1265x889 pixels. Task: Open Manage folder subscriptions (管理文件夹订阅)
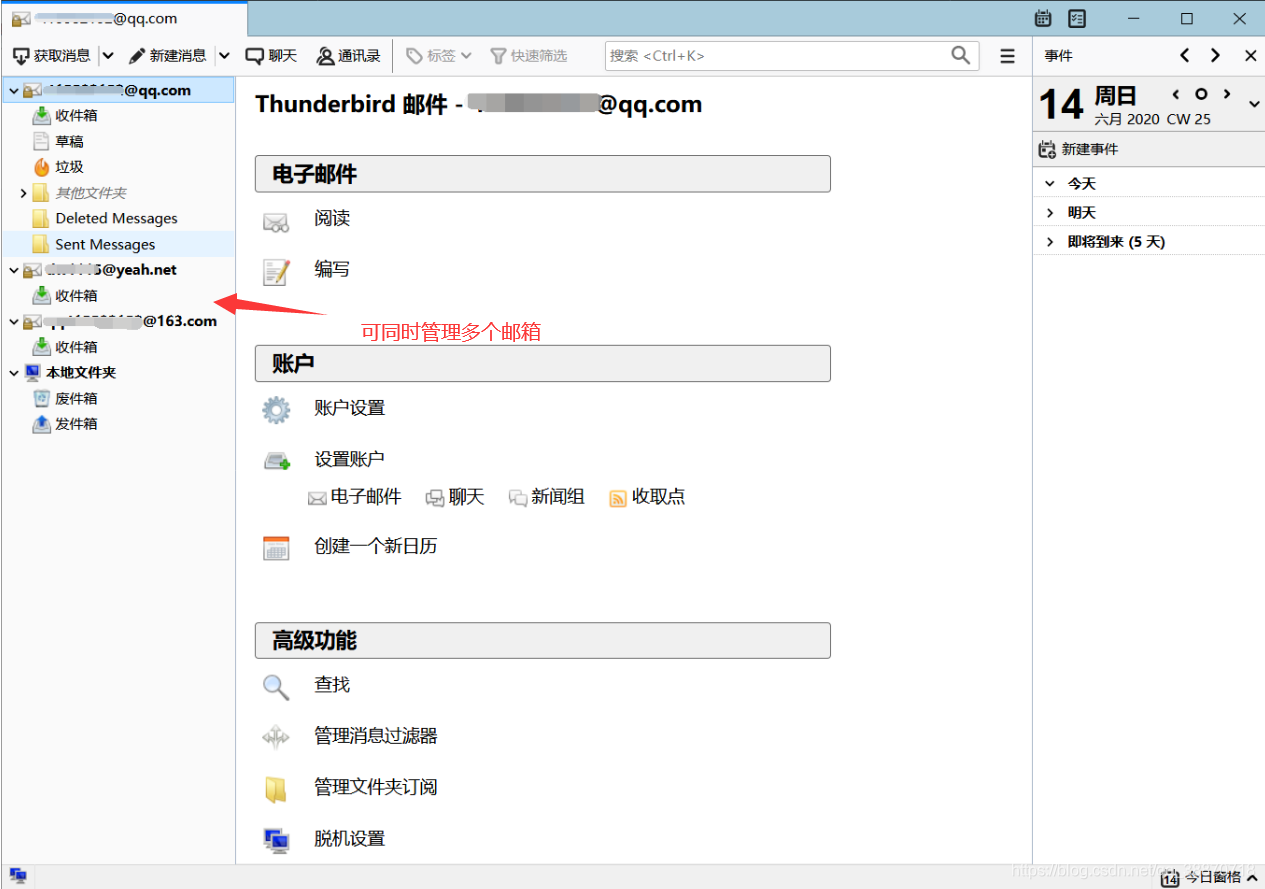[376, 787]
